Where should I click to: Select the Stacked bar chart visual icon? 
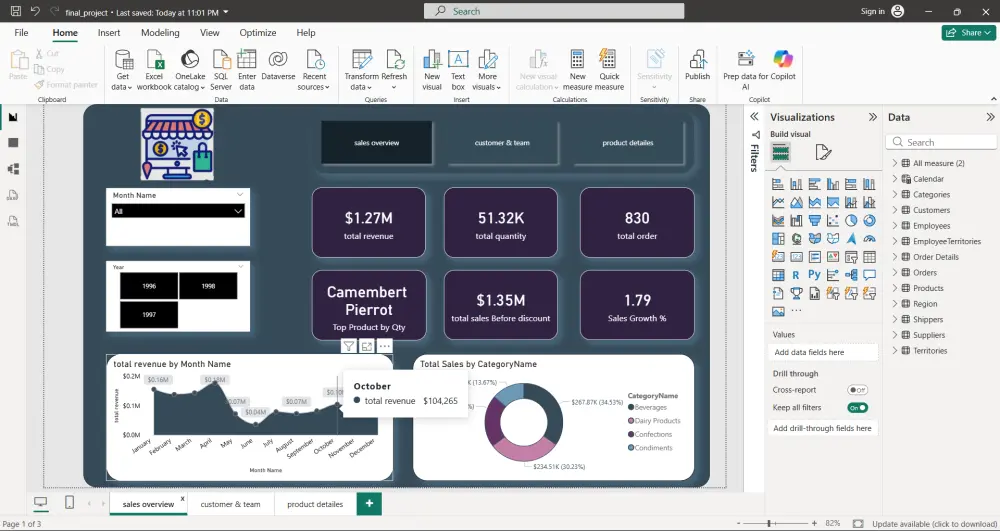coord(778,184)
